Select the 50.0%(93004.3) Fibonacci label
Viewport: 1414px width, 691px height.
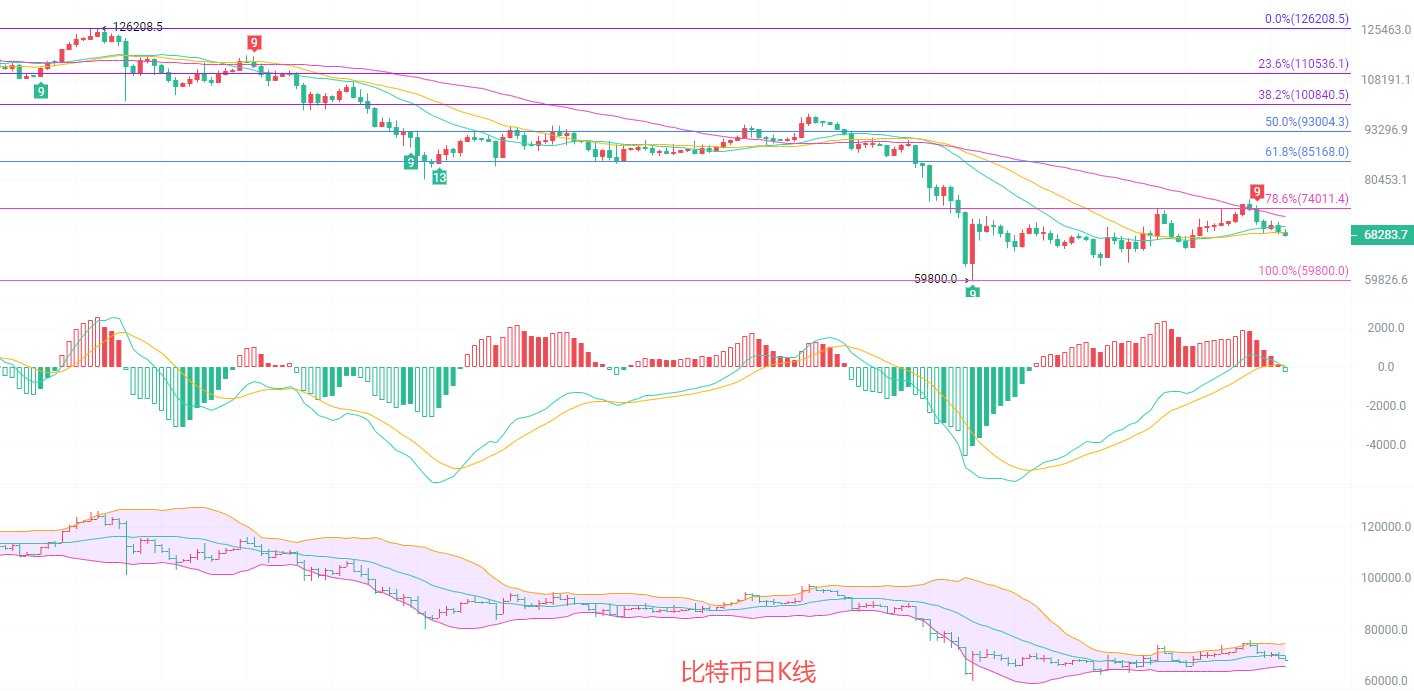tap(1306, 122)
